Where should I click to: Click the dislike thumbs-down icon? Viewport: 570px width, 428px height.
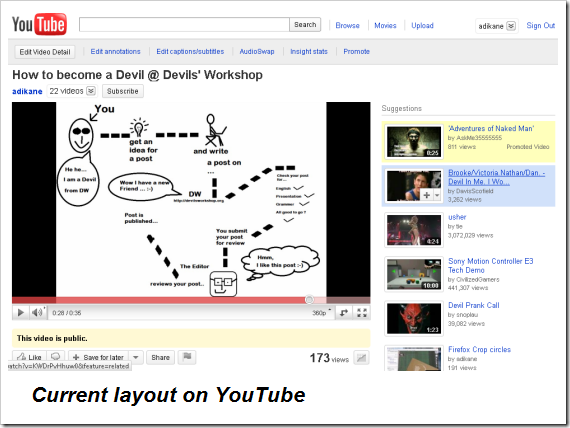click(x=56, y=356)
